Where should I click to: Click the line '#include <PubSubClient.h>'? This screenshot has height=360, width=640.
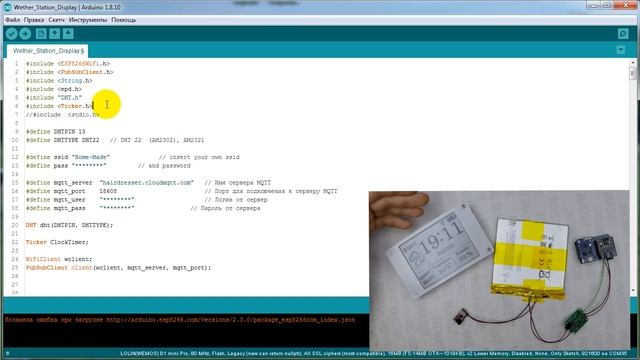[x=69, y=72]
